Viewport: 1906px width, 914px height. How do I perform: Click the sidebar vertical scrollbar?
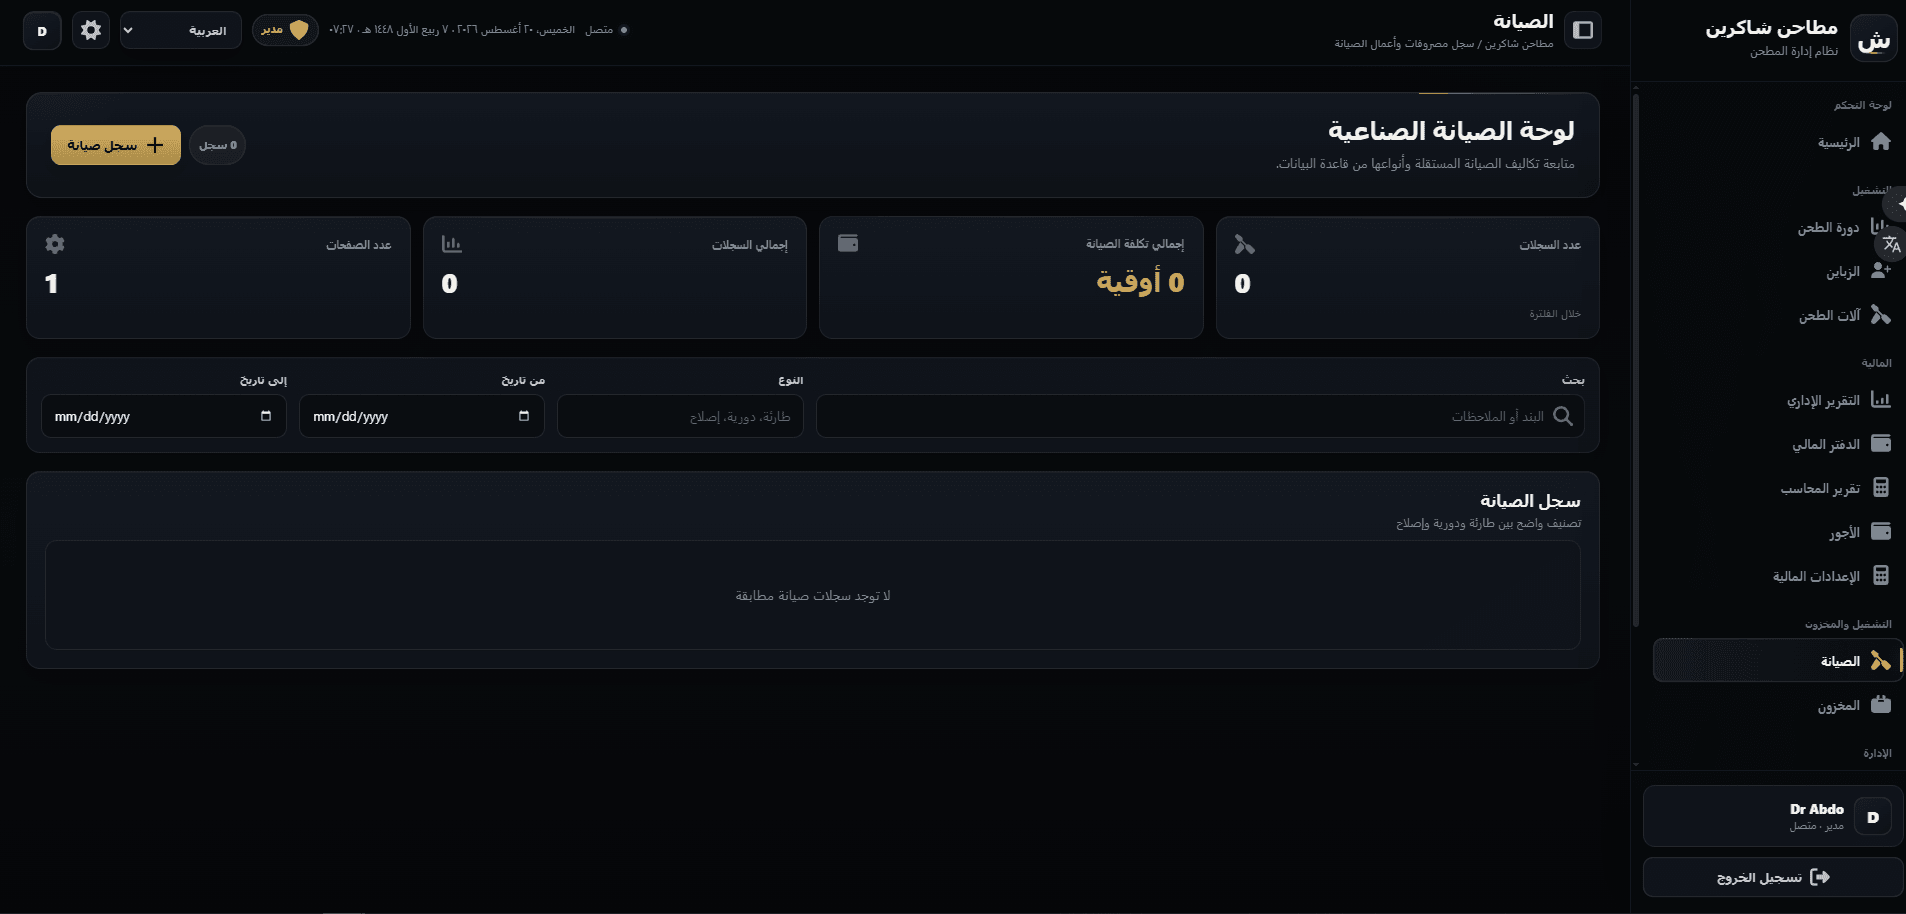[x=1636, y=360]
